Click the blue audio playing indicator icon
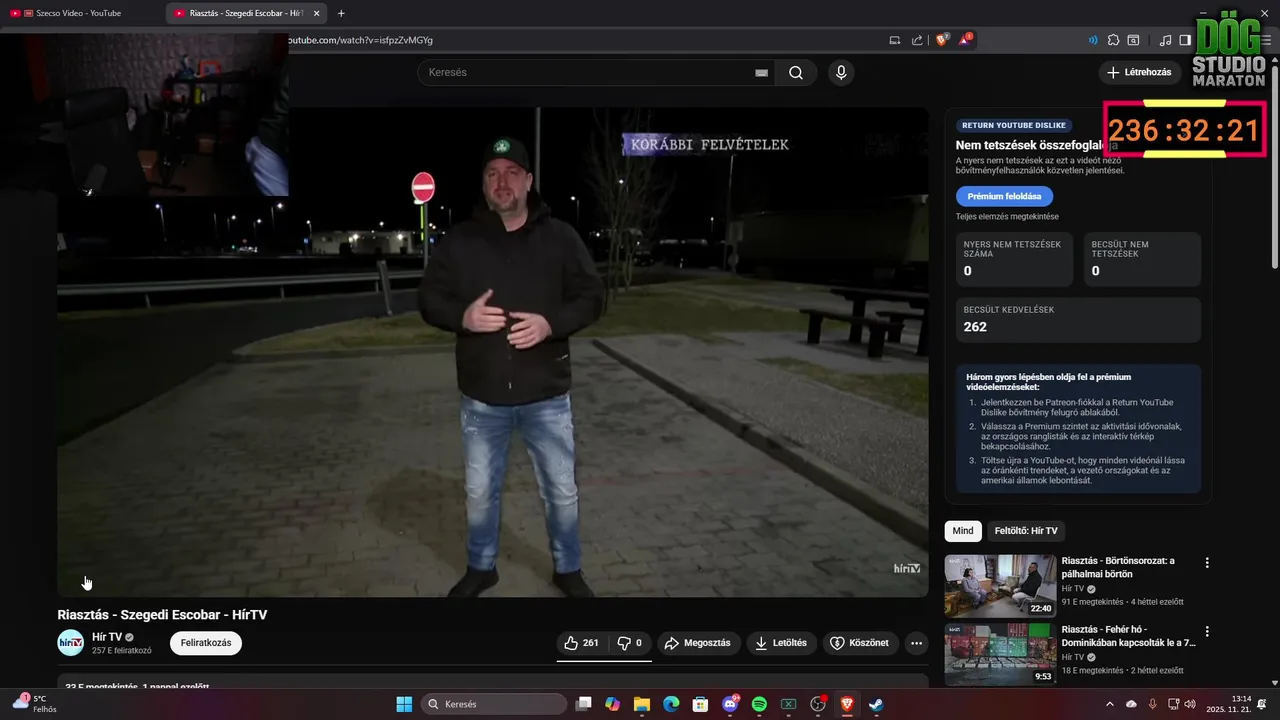The image size is (1280, 720). point(1093,40)
